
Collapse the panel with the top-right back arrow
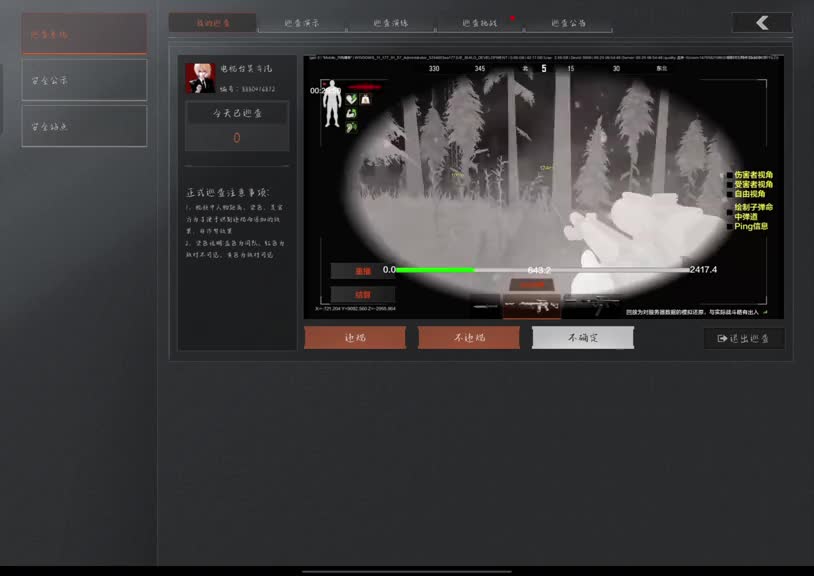click(761, 21)
